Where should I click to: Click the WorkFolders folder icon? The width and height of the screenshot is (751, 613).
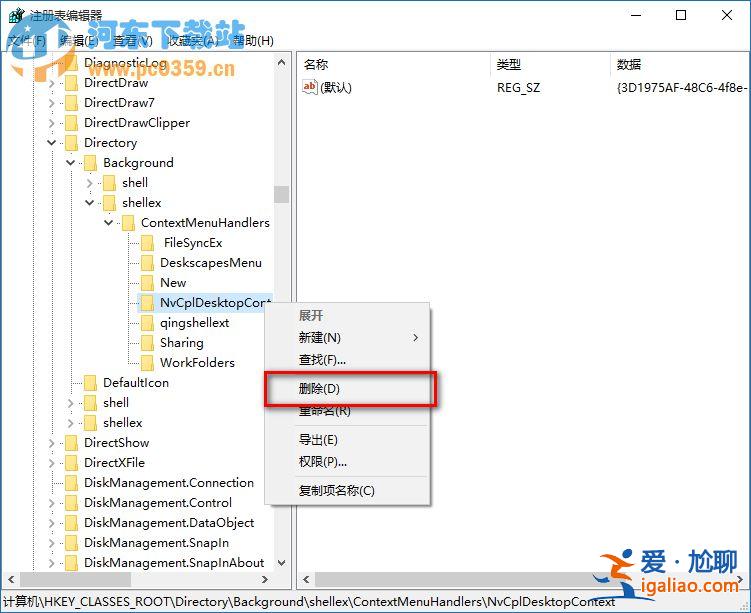pos(147,363)
